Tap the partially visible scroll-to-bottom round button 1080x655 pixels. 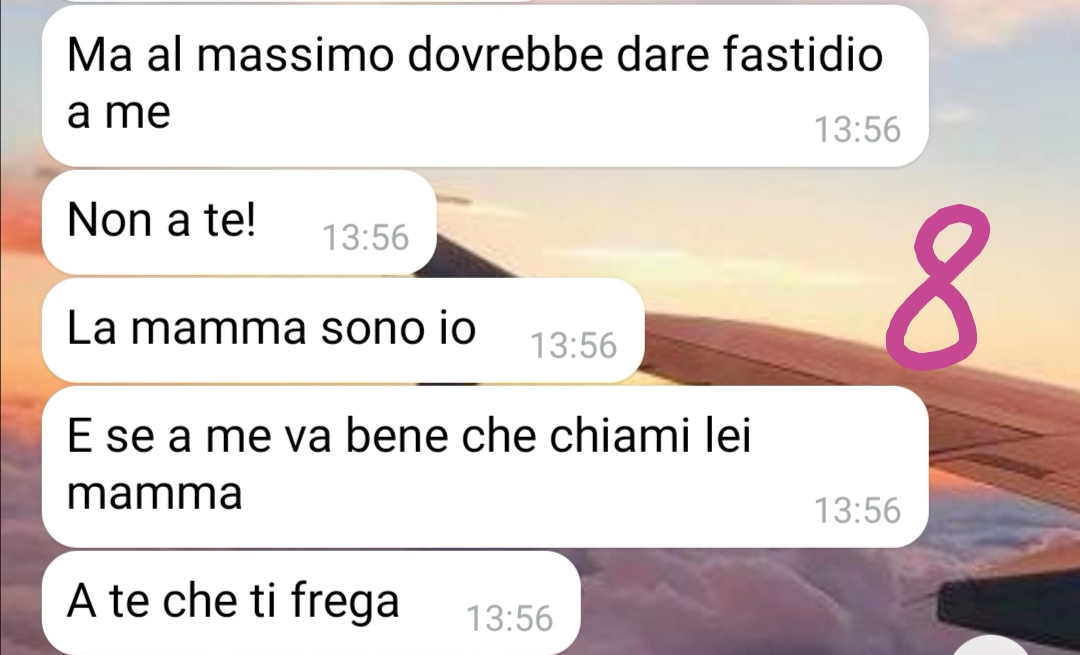click(x=992, y=647)
